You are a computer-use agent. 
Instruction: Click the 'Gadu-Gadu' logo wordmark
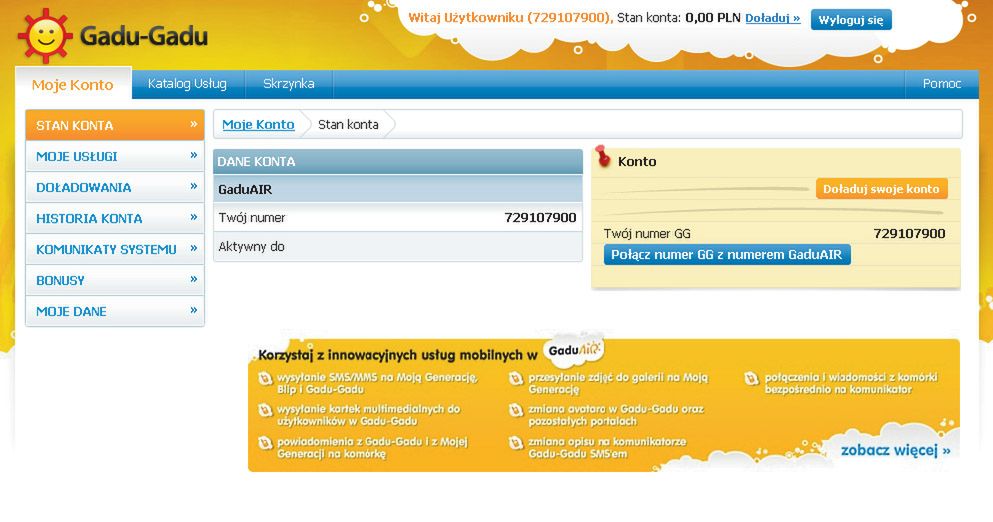point(144,36)
